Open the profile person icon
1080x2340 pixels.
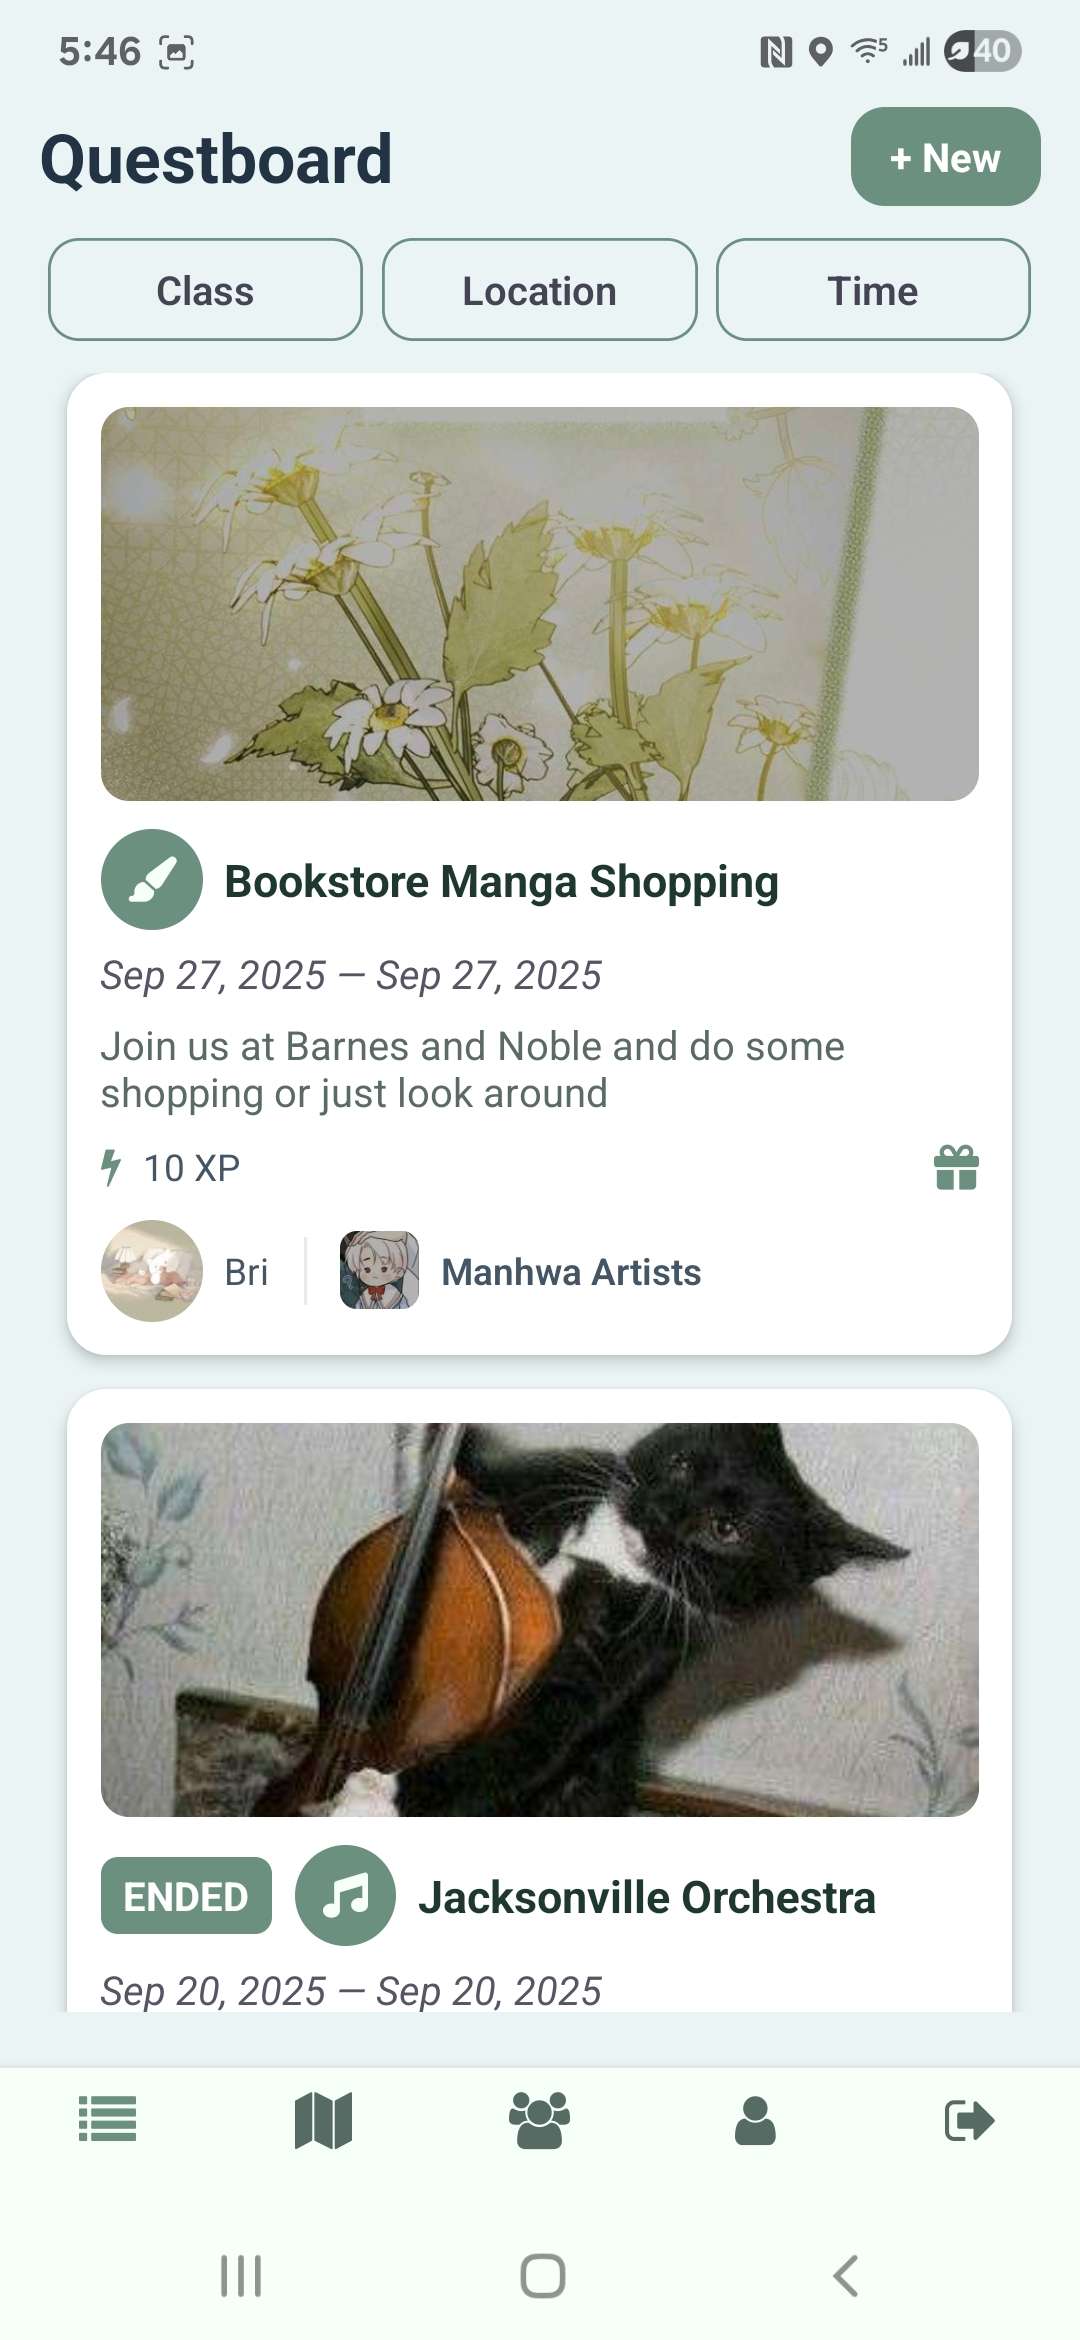click(x=755, y=2120)
